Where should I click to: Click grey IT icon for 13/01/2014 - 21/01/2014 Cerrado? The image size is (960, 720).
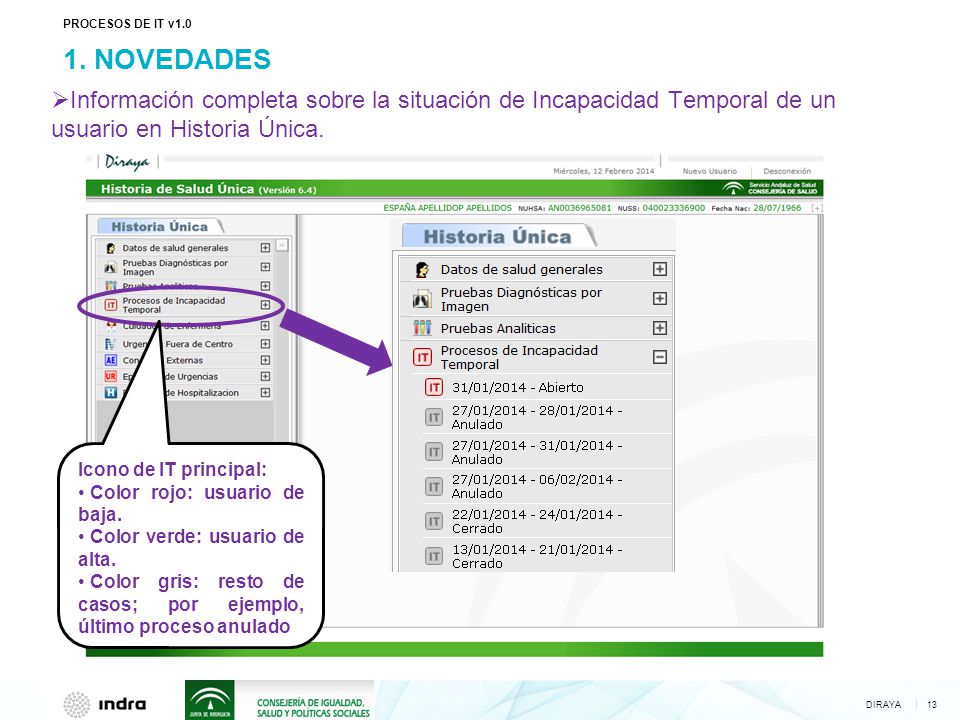click(x=433, y=556)
